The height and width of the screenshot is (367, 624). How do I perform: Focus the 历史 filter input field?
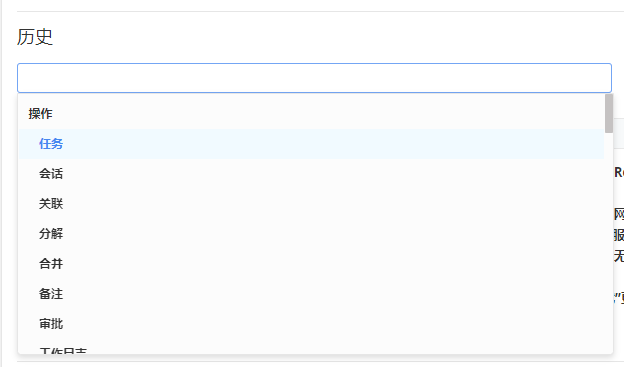pyautogui.click(x=314, y=78)
